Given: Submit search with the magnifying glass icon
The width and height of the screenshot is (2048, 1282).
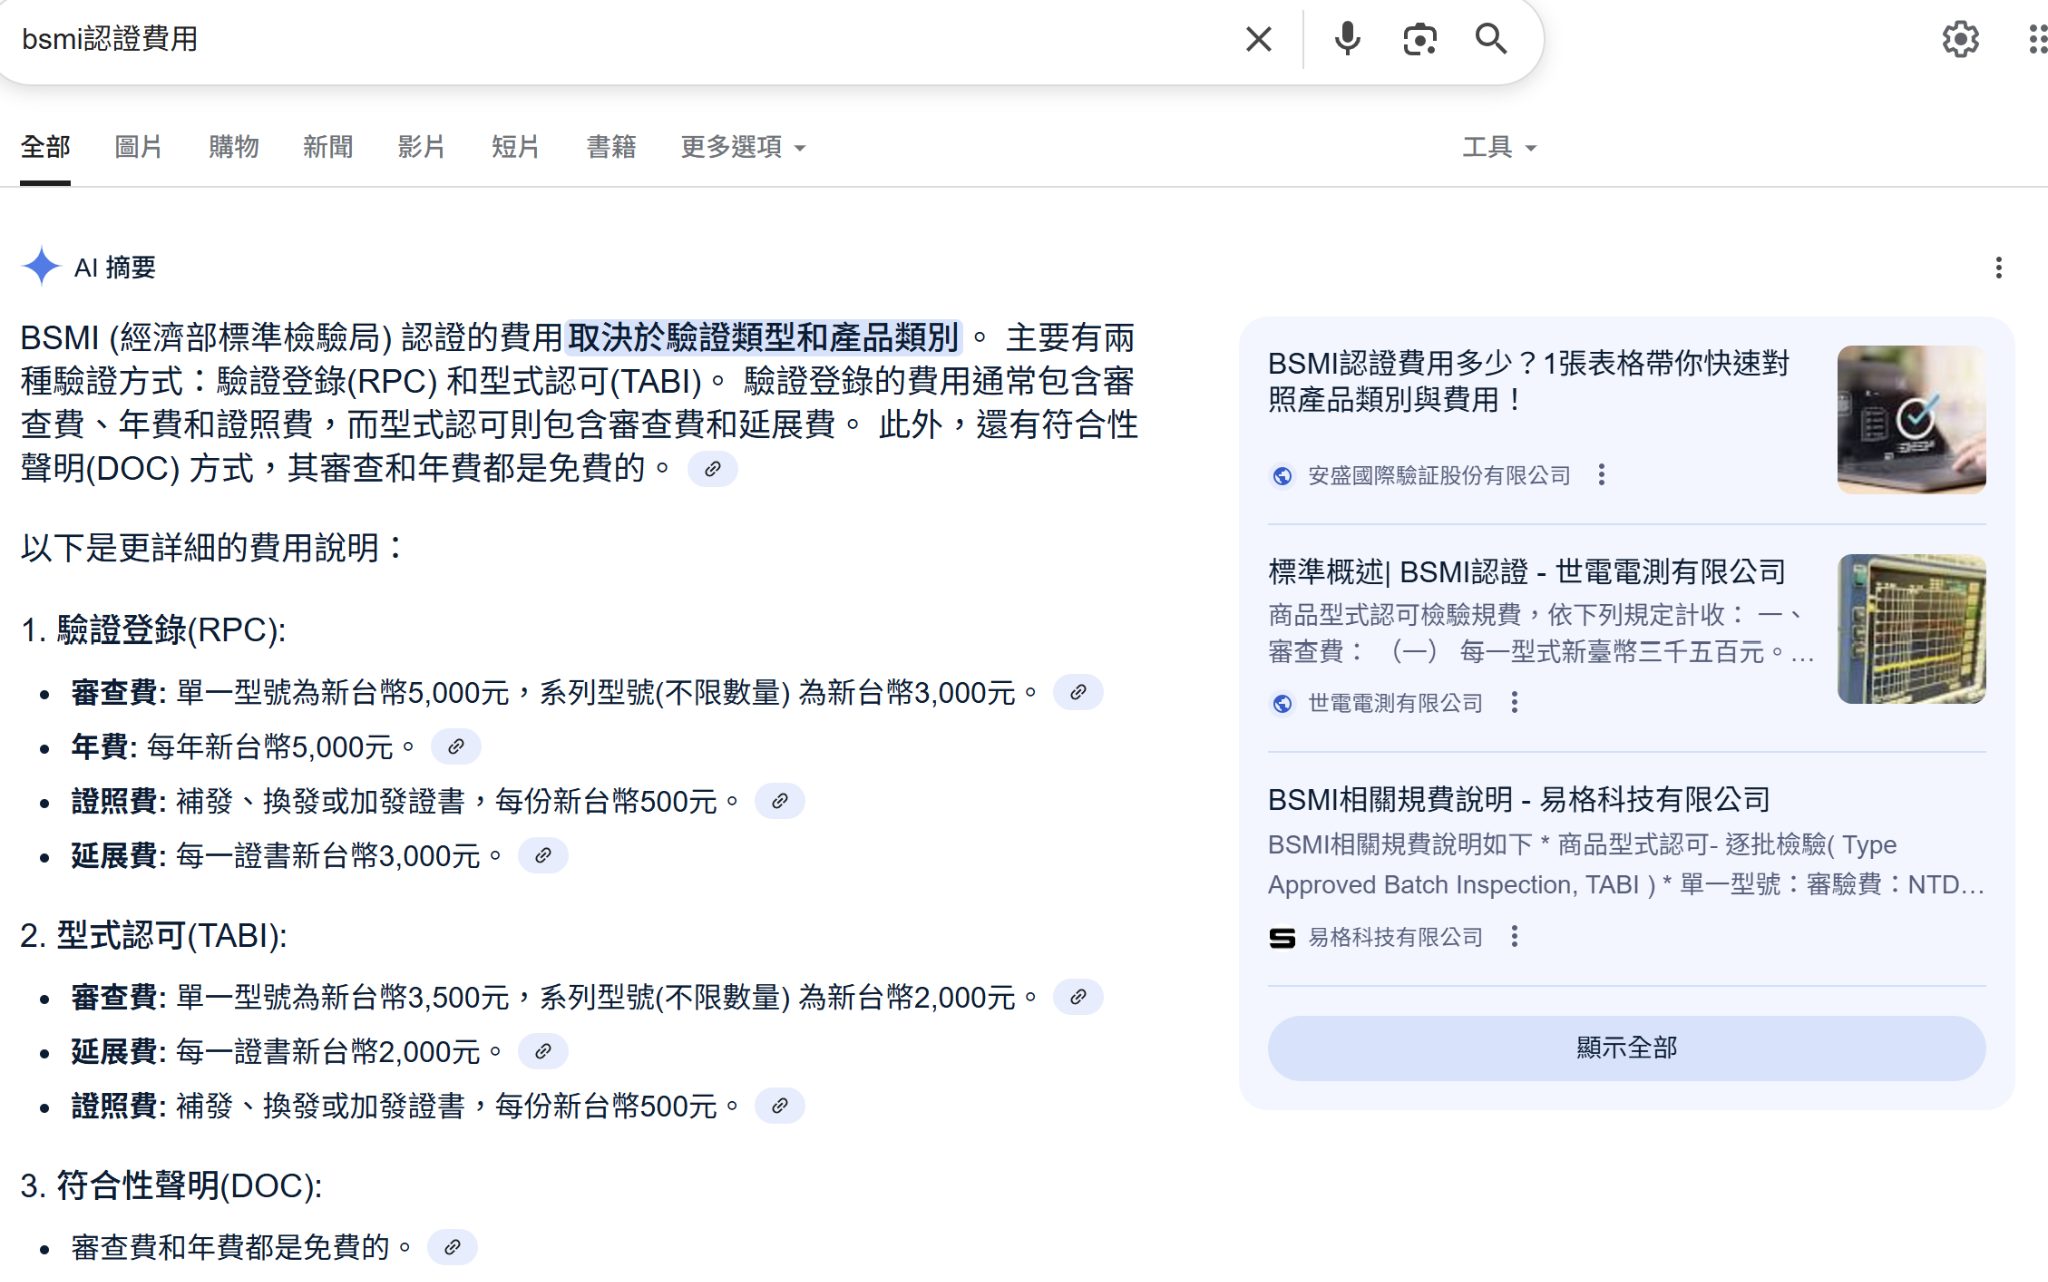Looking at the screenshot, I should coord(1491,39).
